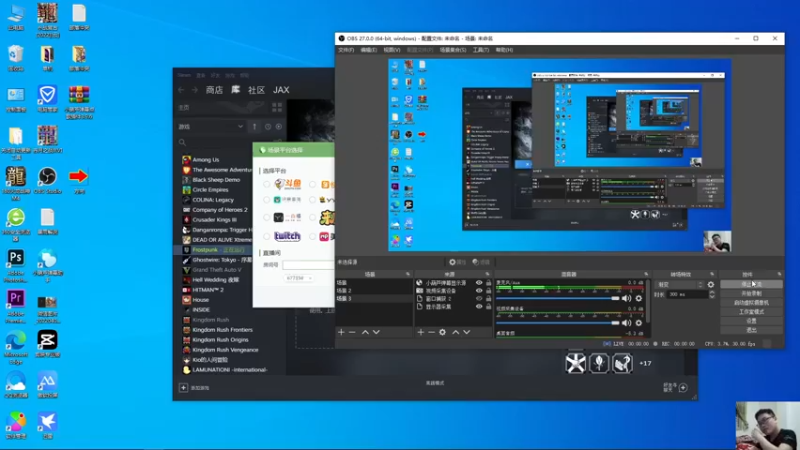Screen dimensions: 800x450
Task: Open Adobe Photoshop desktop shortcut
Action: coord(16,264)
